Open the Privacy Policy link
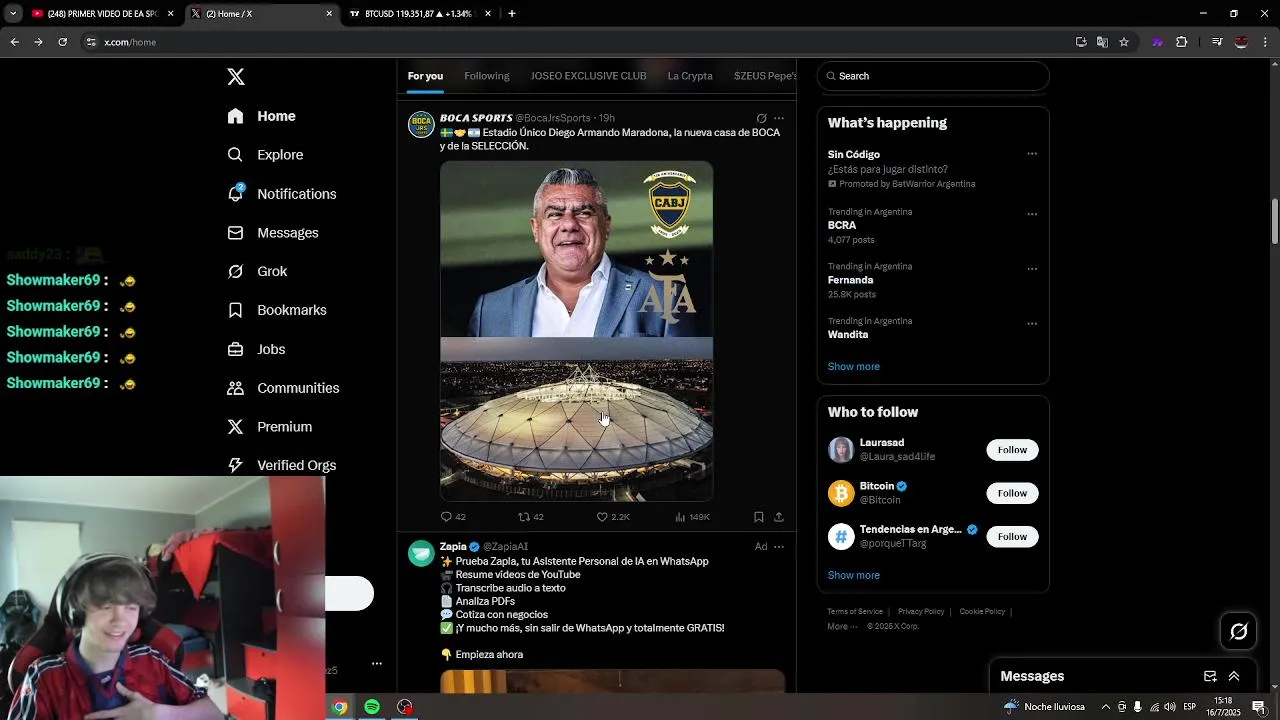This screenshot has width=1280, height=720. click(921, 611)
